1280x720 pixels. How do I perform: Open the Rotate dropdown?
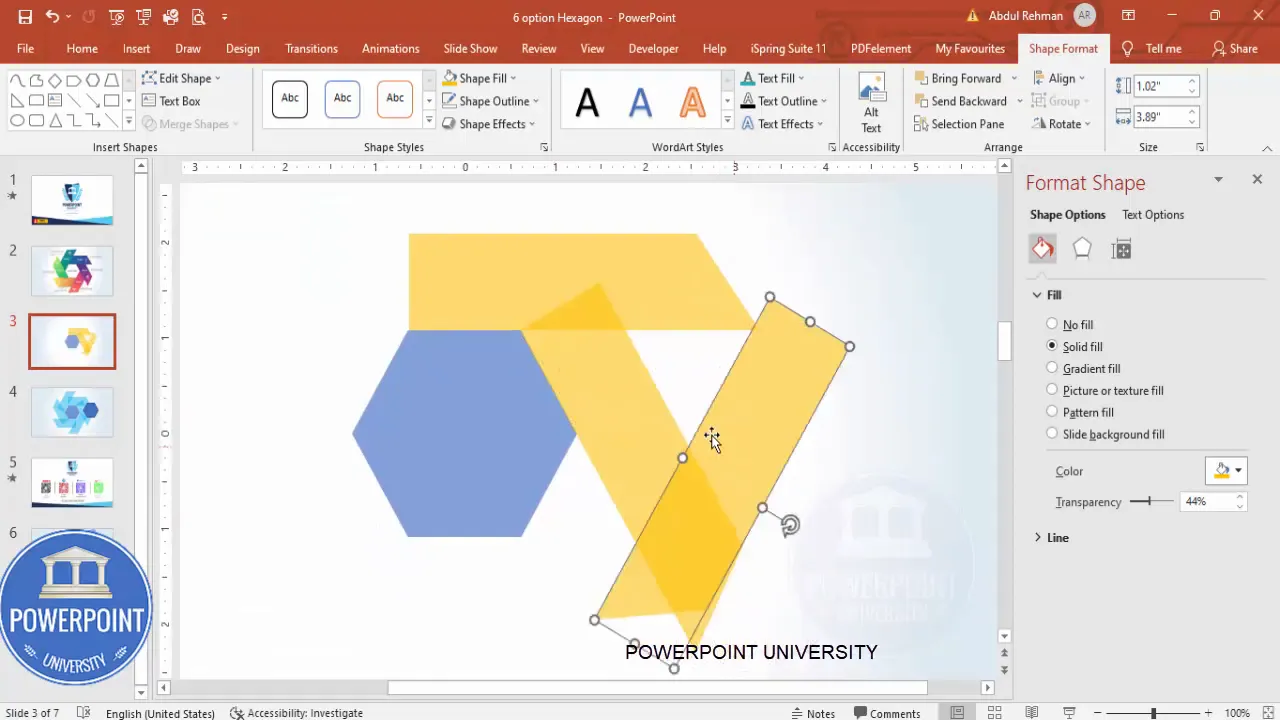1062,124
